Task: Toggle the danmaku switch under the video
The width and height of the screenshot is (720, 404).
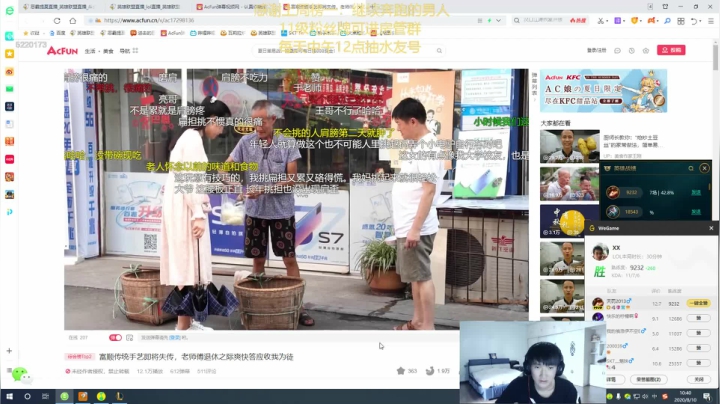Action: 115,337
